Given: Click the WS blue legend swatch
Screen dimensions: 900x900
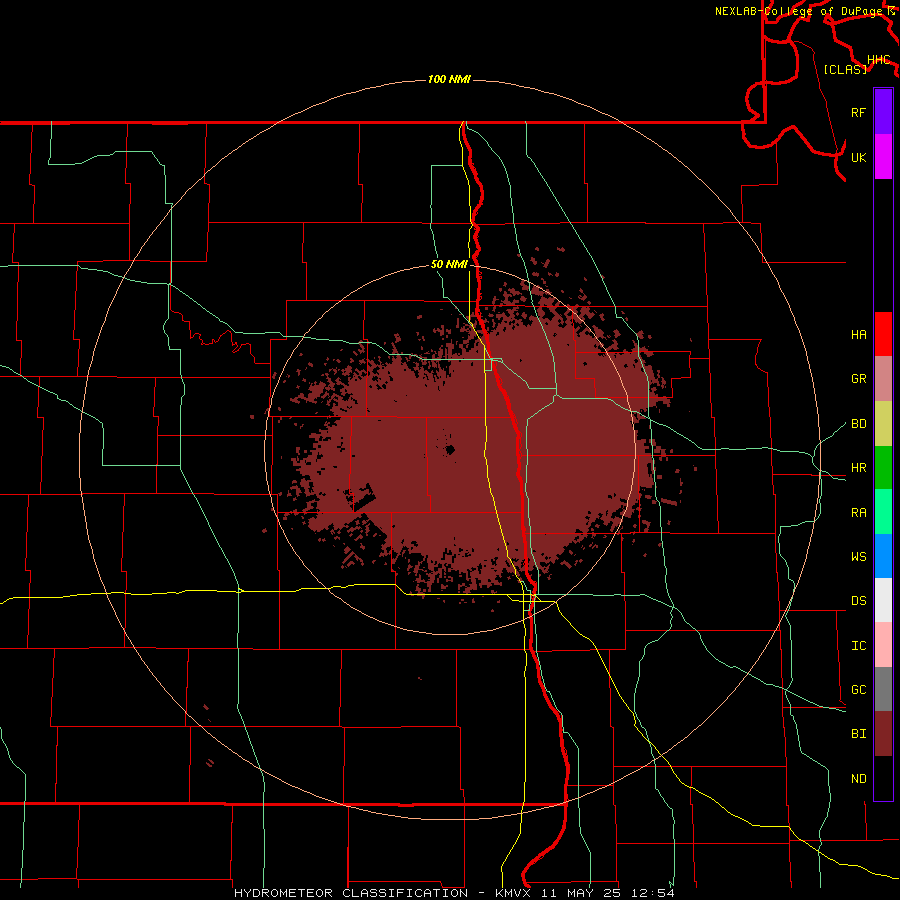Looking at the screenshot, I should (883, 556).
